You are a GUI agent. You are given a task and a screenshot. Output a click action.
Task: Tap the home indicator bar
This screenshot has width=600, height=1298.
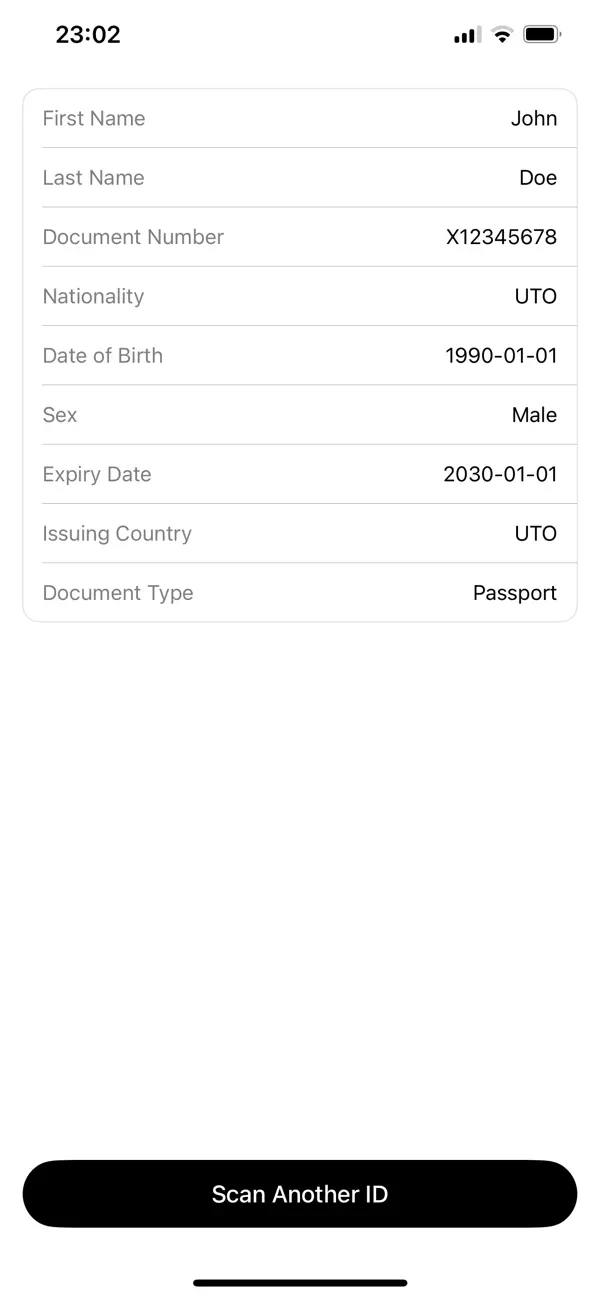300,1283
